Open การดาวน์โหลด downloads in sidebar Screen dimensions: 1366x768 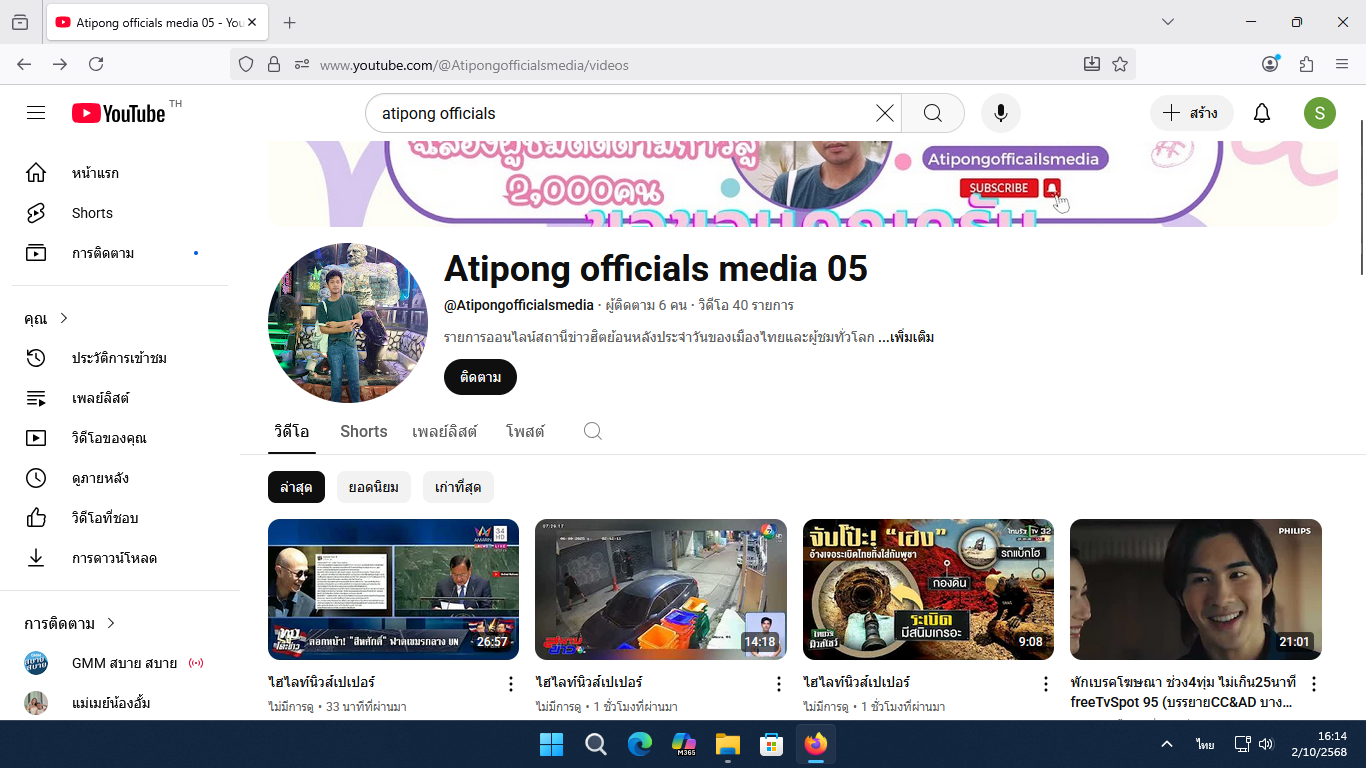pos(120,558)
